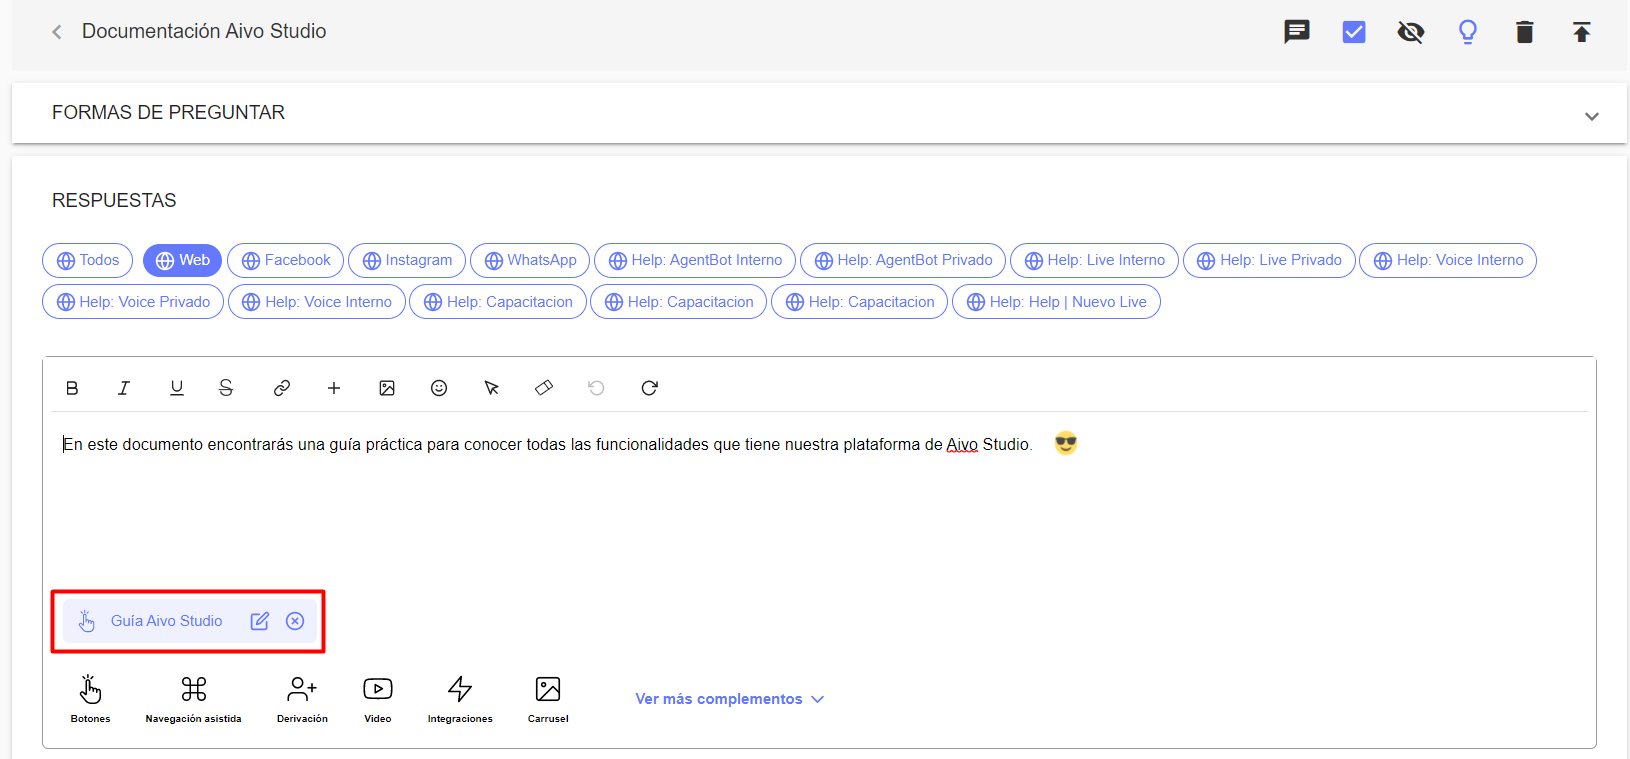Redo the last edit

[649, 388]
